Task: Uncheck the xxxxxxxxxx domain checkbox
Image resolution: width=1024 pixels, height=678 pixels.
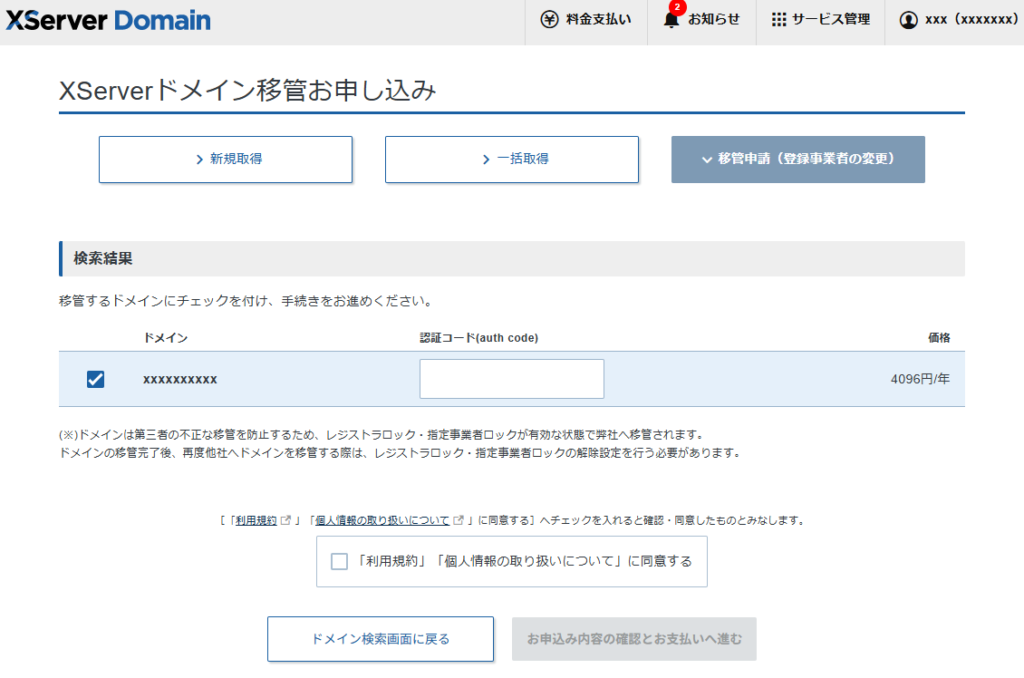Action: [95, 379]
